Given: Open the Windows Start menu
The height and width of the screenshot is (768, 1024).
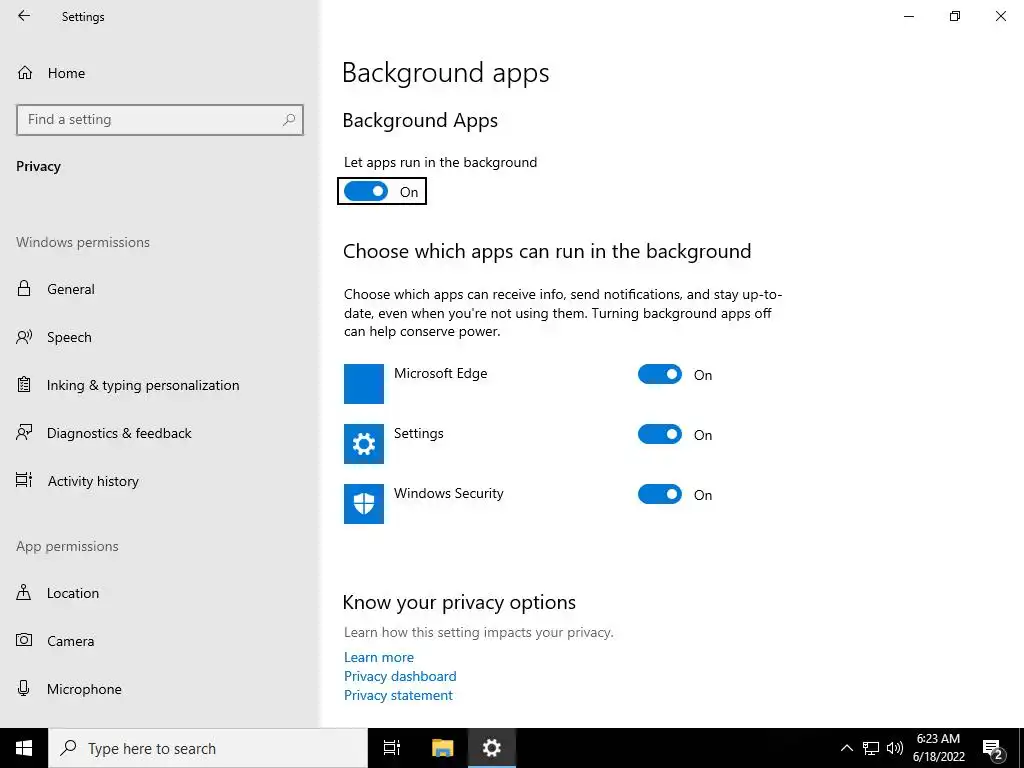Looking at the screenshot, I should 24,748.
